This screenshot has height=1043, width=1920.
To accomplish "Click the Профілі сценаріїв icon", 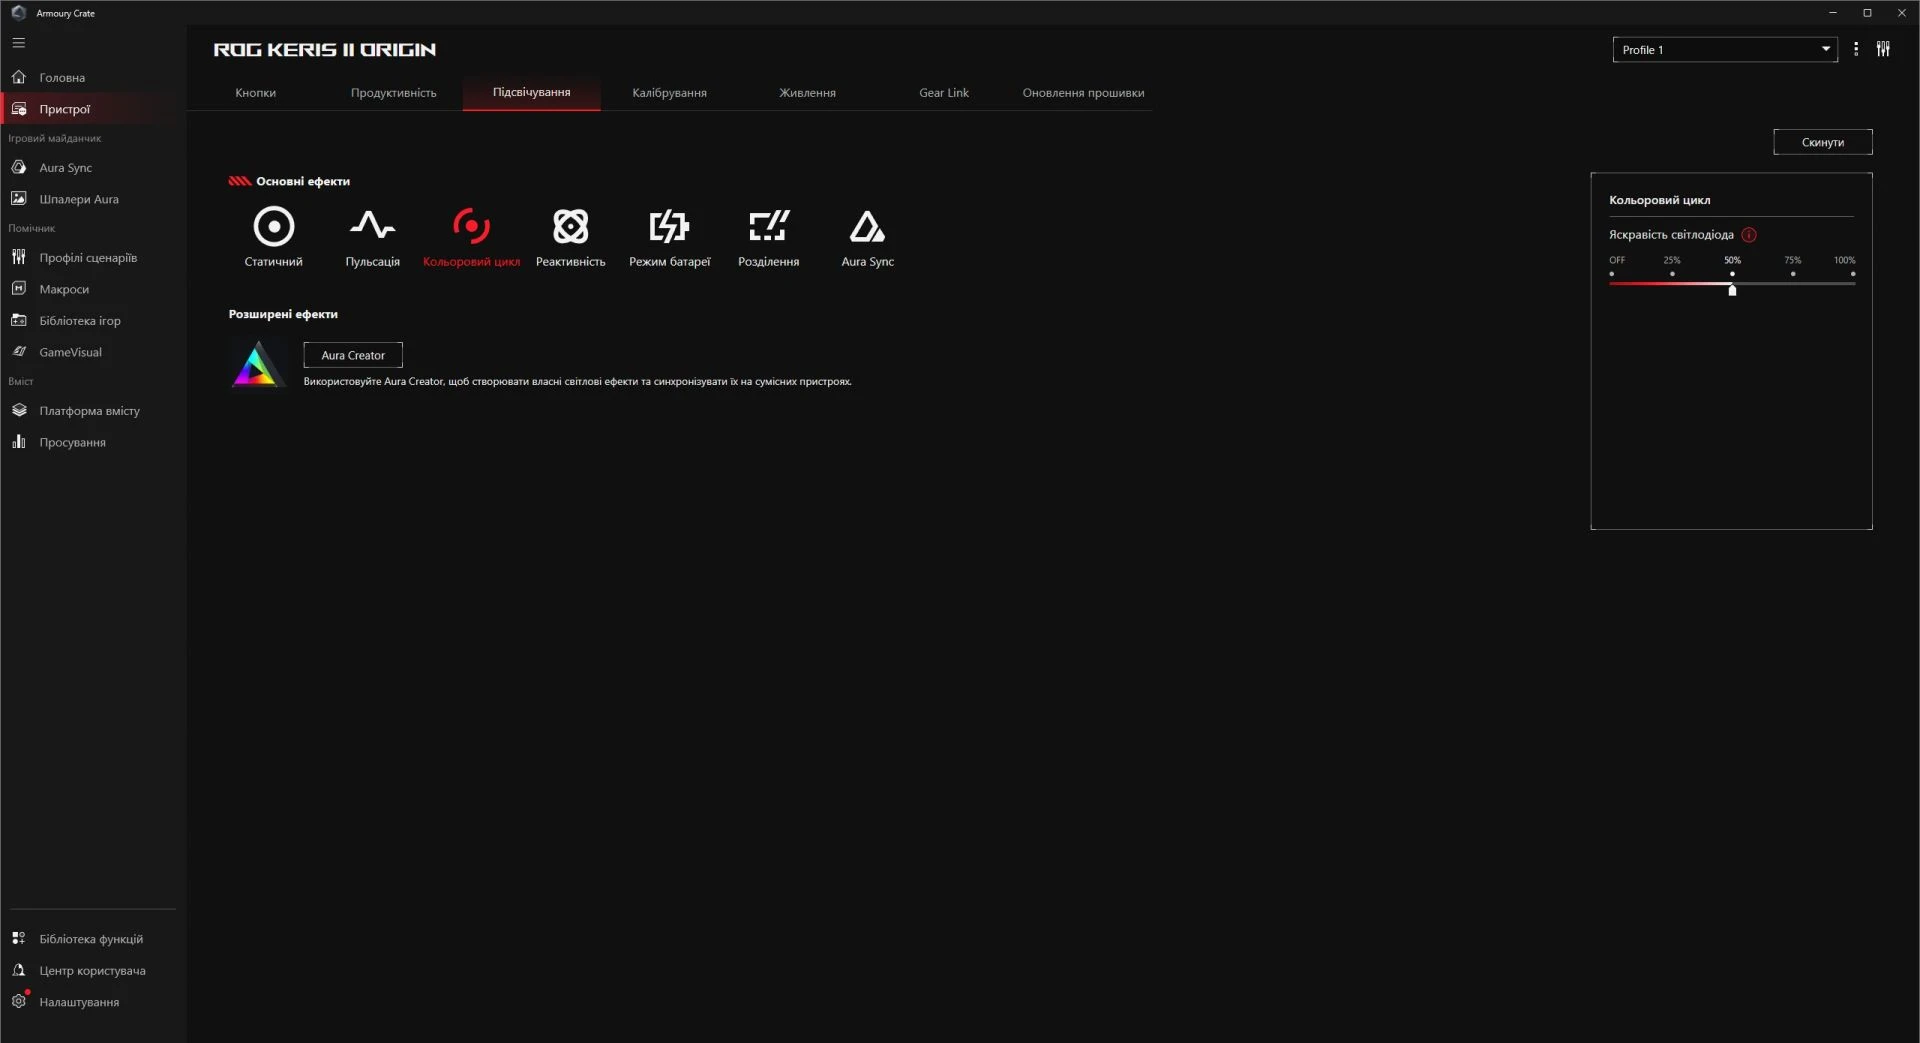I will pos(19,257).
